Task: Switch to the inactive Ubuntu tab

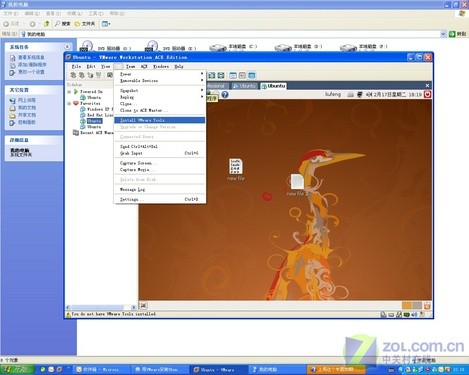Action: click(x=245, y=86)
